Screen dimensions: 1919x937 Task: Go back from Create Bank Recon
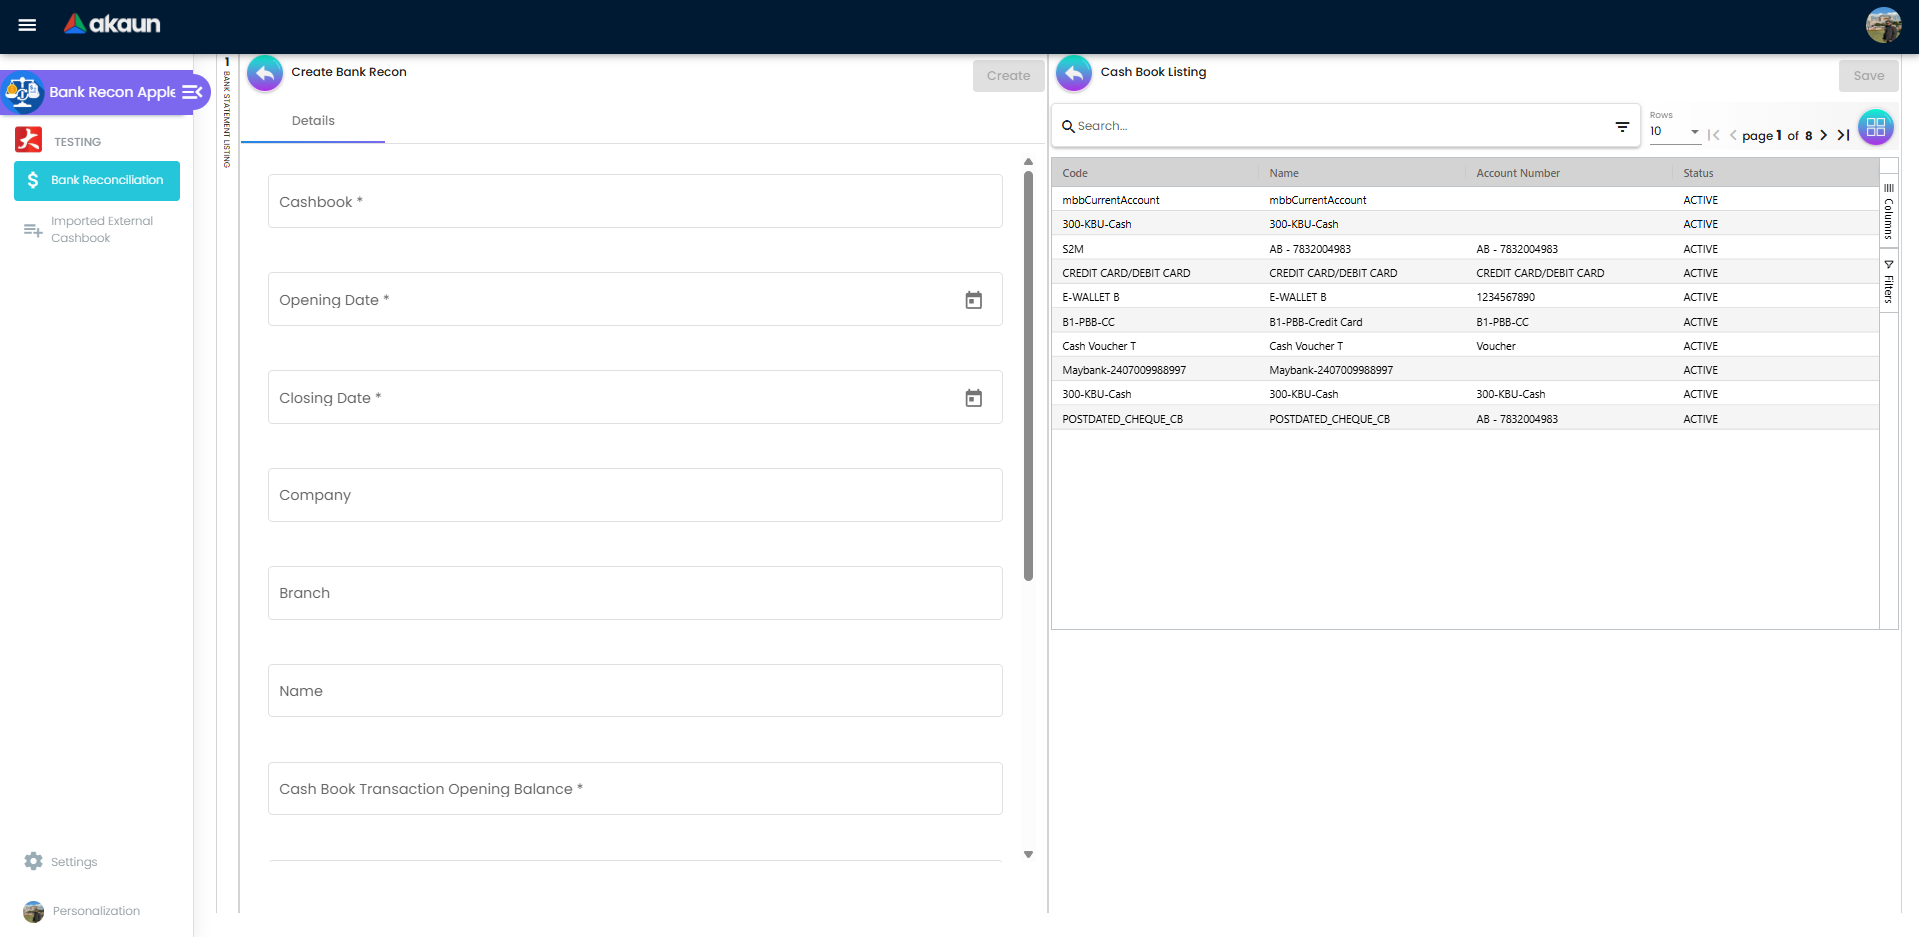pyautogui.click(x=264, y=72)
